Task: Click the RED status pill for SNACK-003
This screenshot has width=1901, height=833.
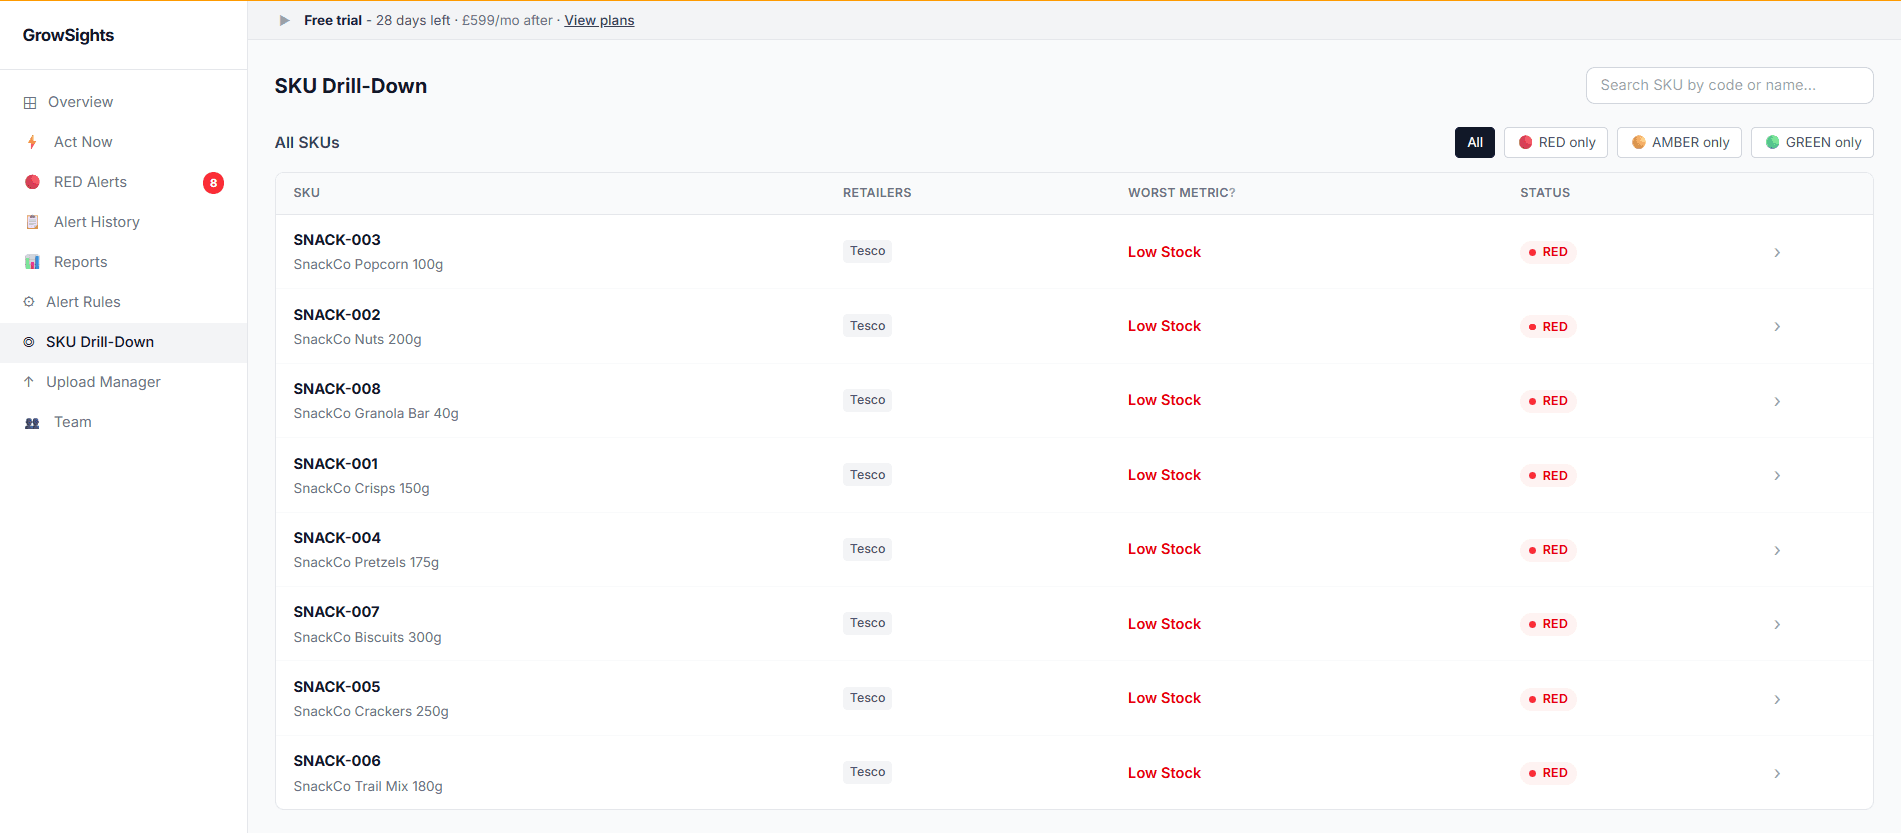Action: [x=1548, y=252]
